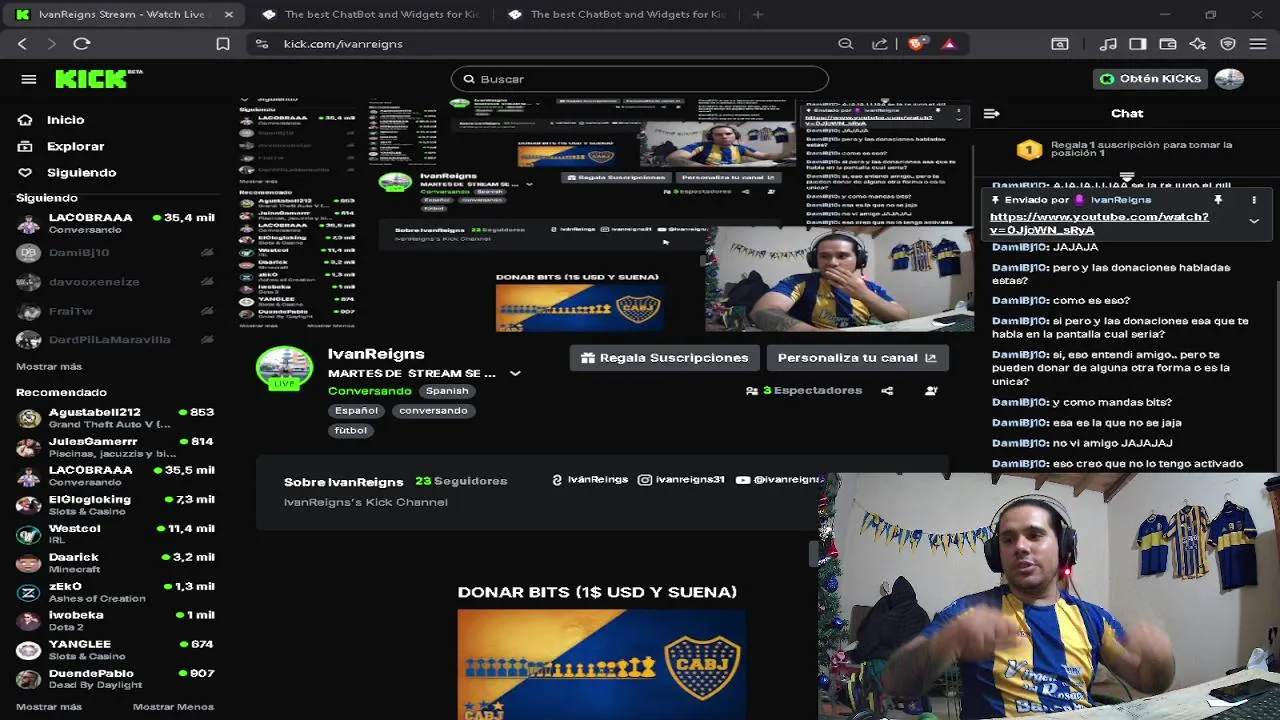
Task: Close the IvanReigns Stream tab
Action: [x=228, y=14]
